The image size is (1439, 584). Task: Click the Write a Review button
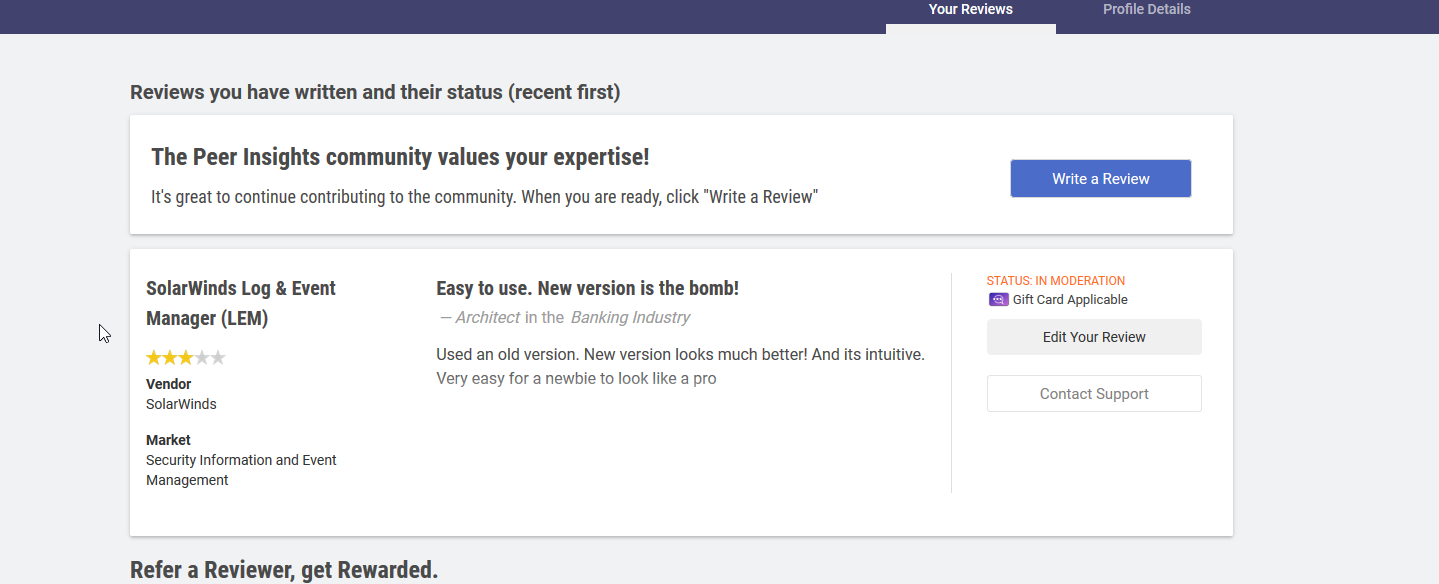click(x=1100, y=179)
